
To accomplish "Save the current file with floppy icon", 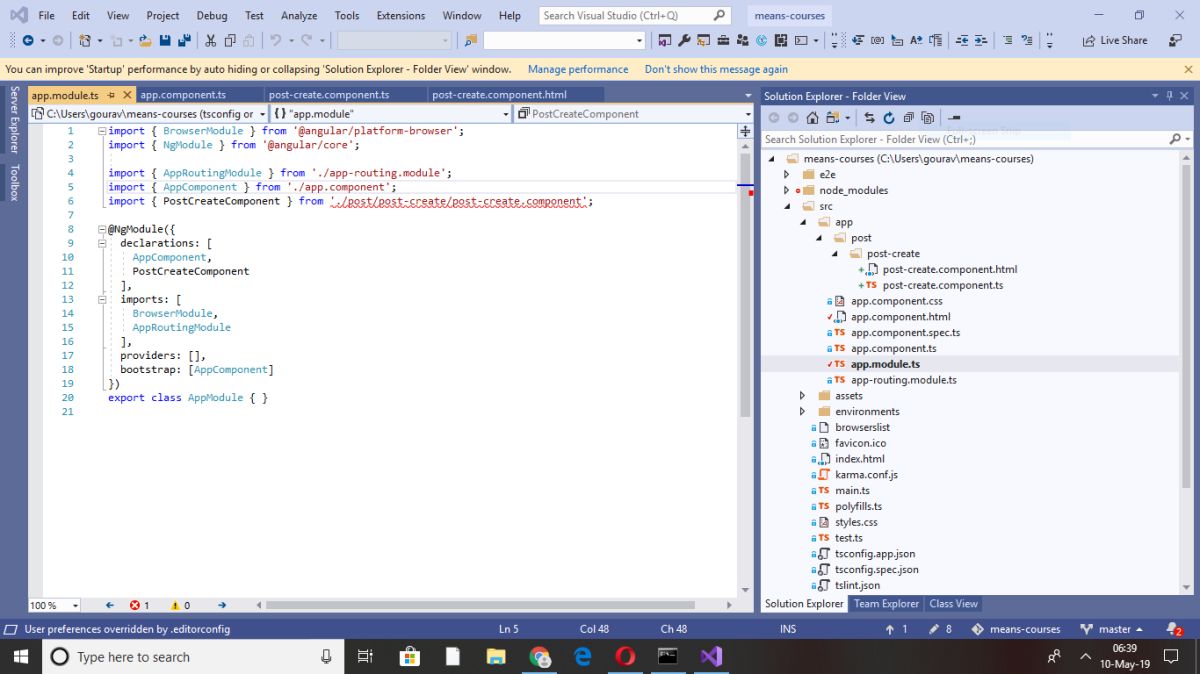I will pyautogui.click(x=165, y=40).
